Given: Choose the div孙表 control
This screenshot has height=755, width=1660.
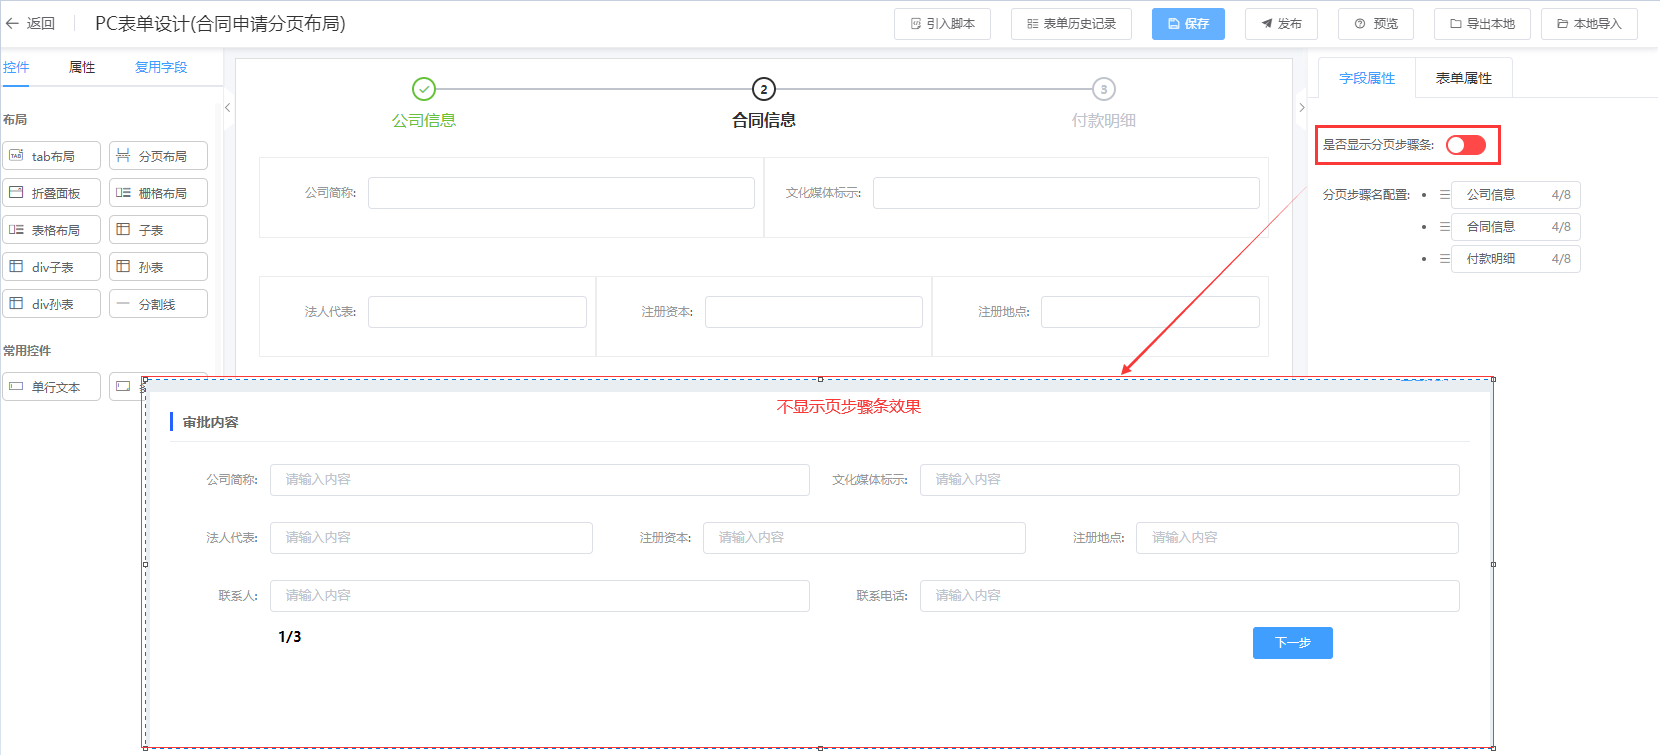Looking at the screenshot, I should point(52,304).
